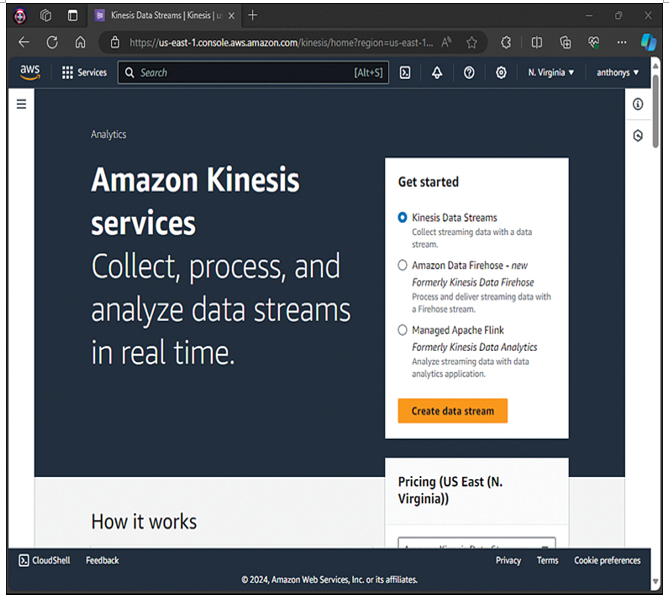Open the browser home page icon
The image size is (669, 603).
coord(80,42)
